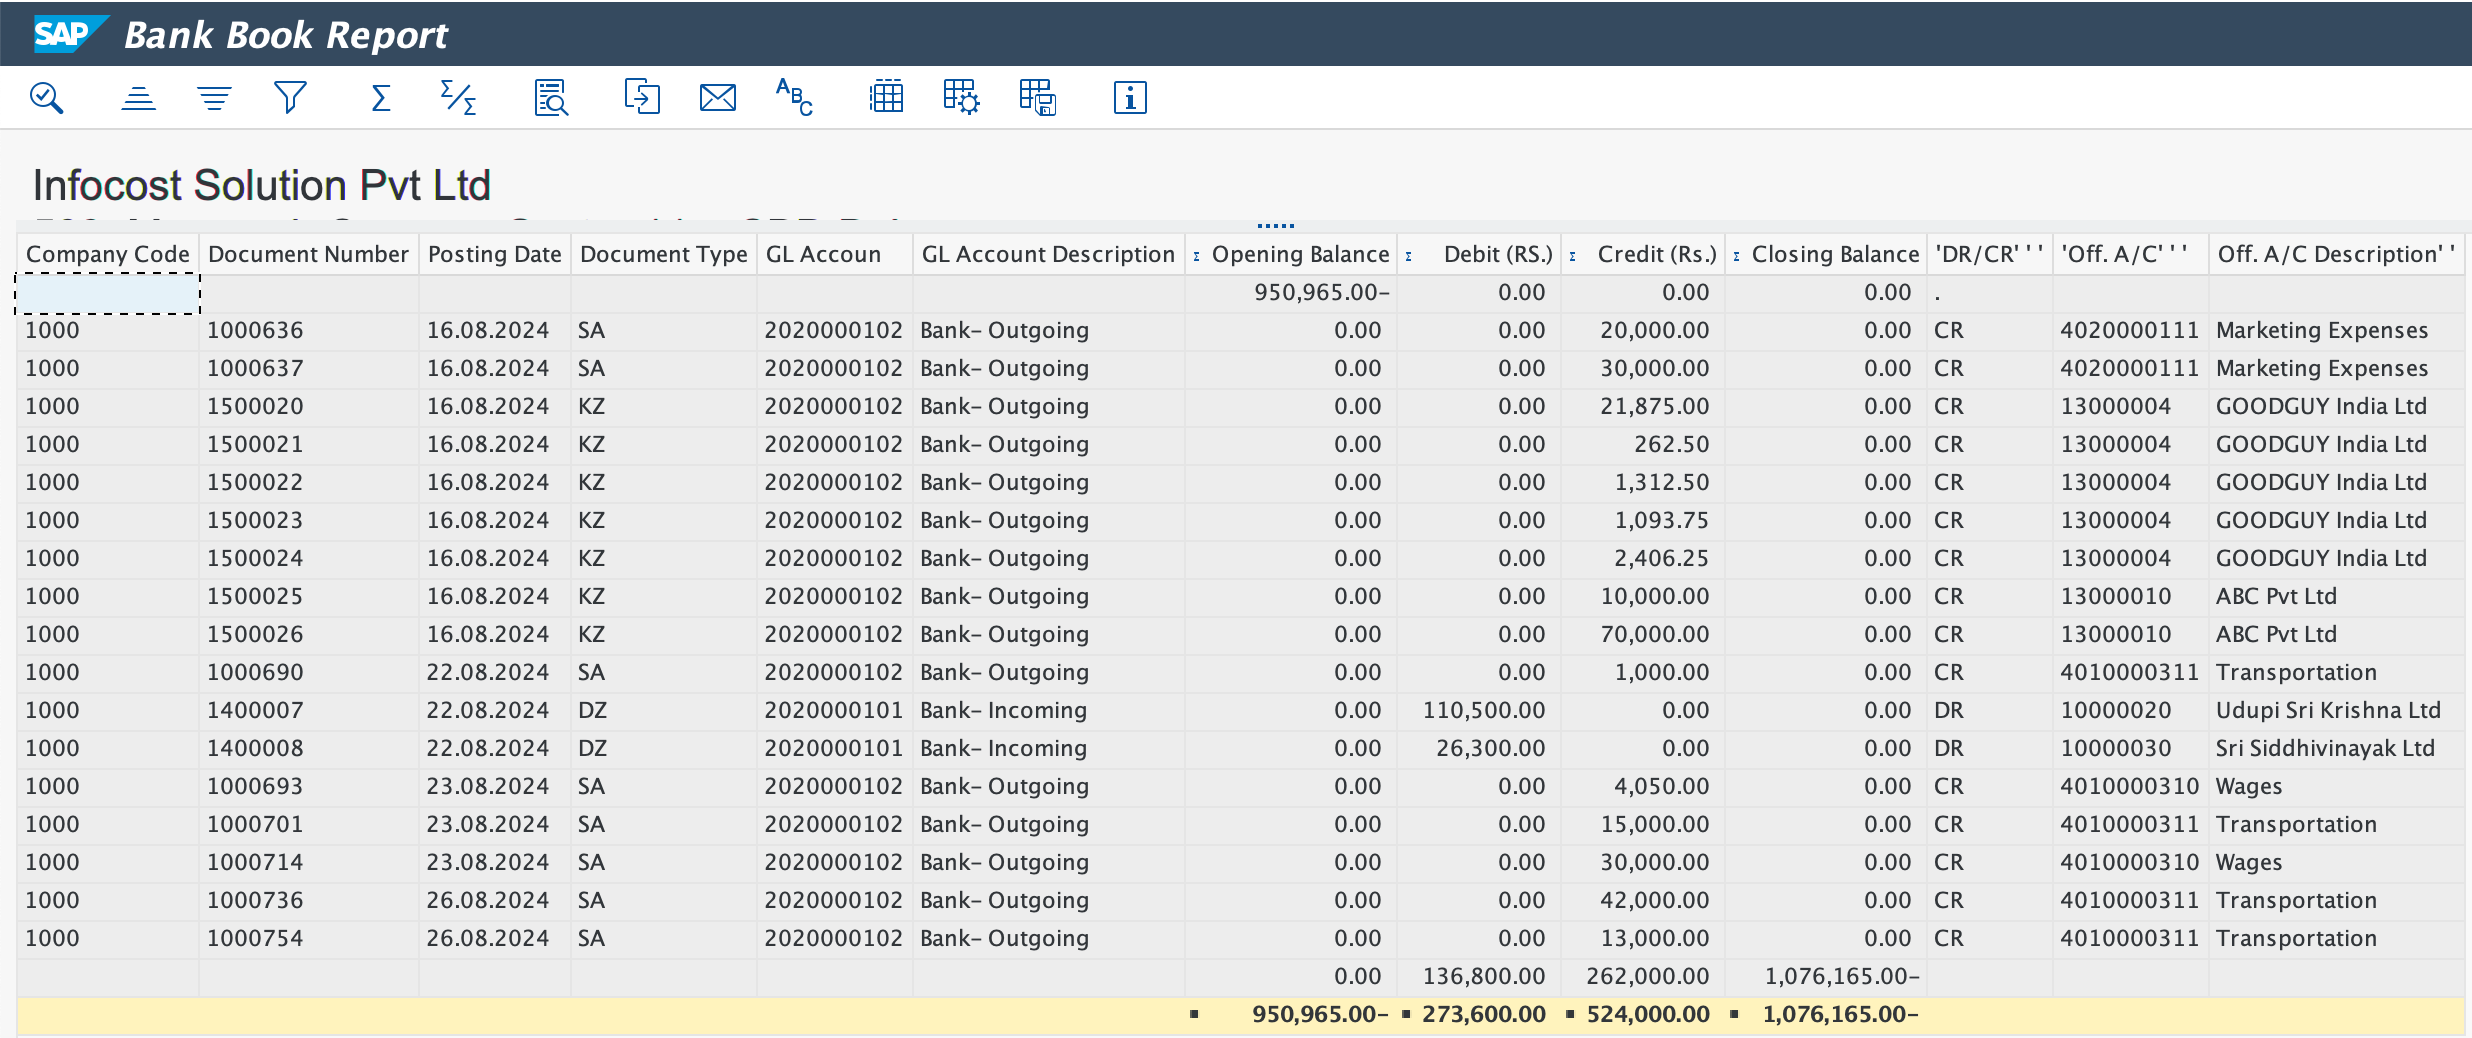Click the Select Layout gear grid icon
The image size is (2472, 1038).
(961, 98)
